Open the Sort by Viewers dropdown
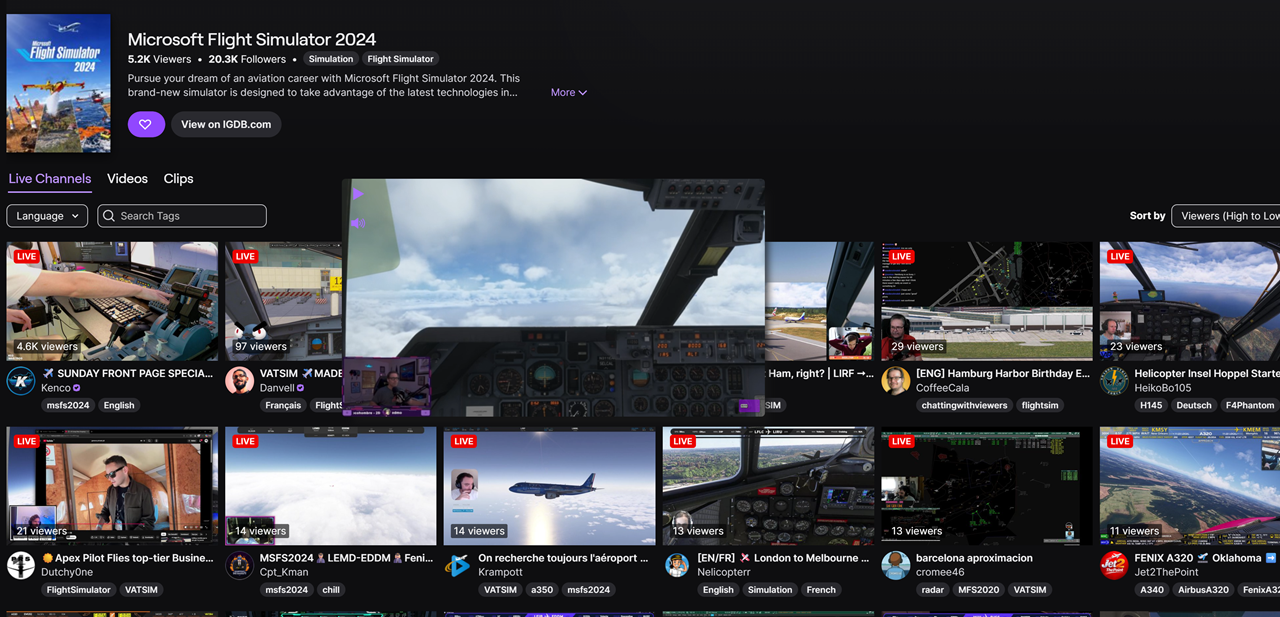 [x=1226, y=216]
